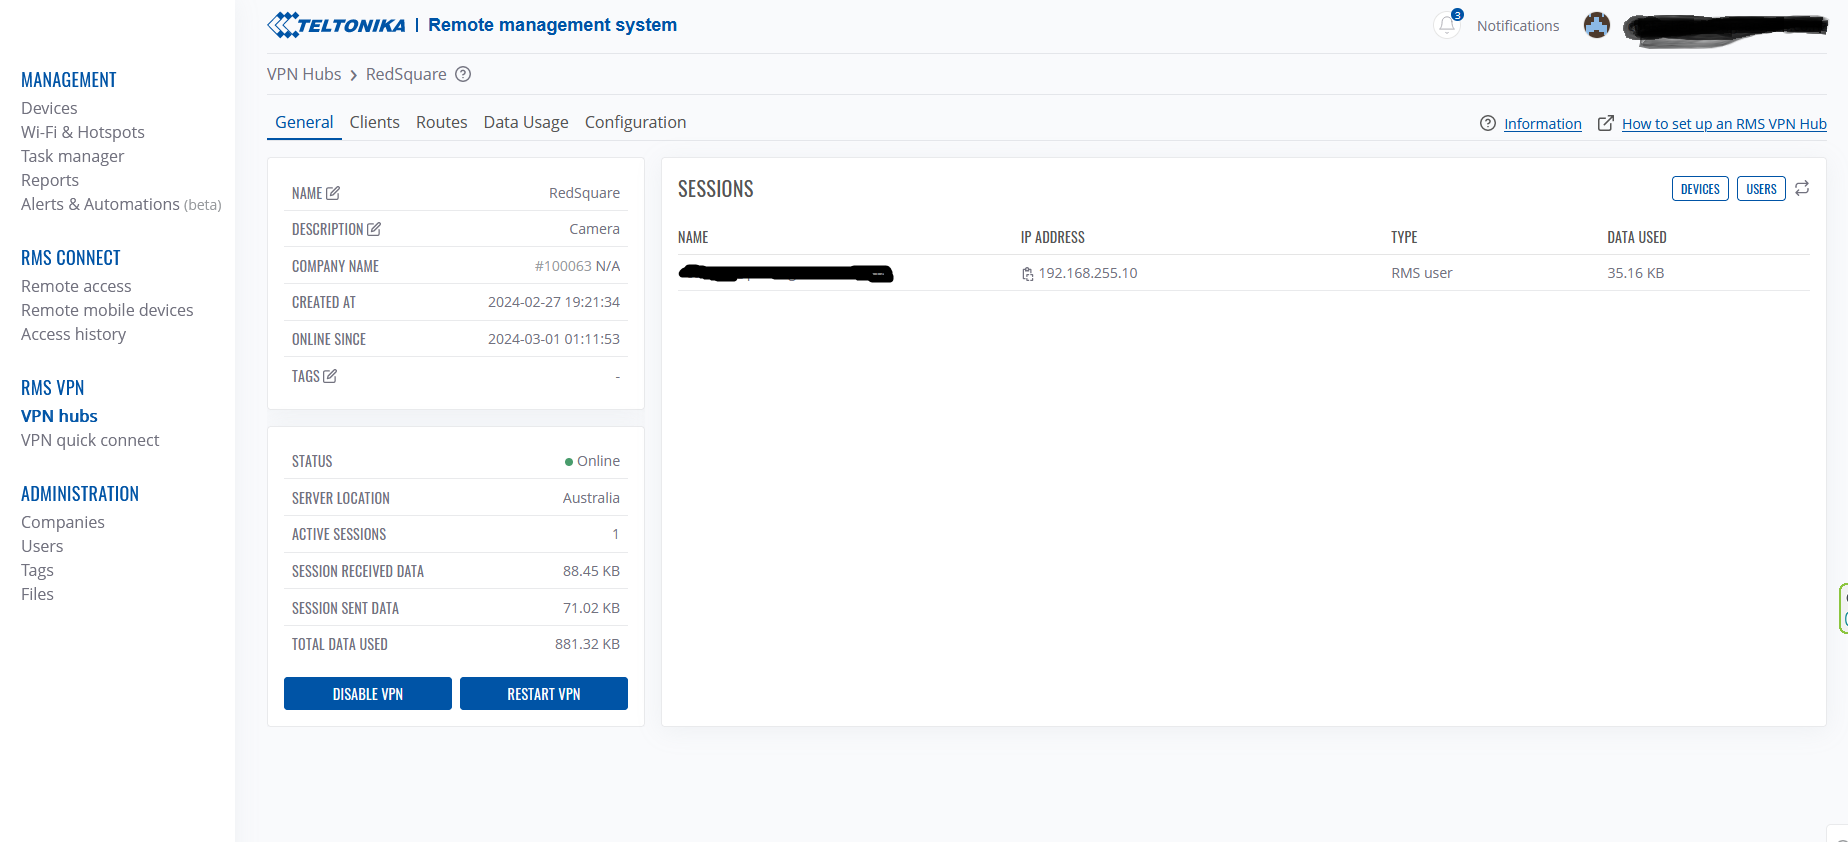Click the RMS user type cell
The height and width of the screenshot is (842, 1848).
pos(1422,273)
